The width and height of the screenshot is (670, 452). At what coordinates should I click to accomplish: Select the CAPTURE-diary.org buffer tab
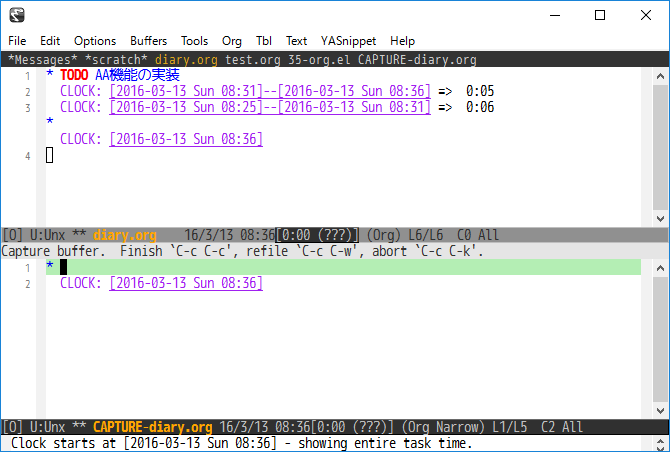[x=417, y=59]
